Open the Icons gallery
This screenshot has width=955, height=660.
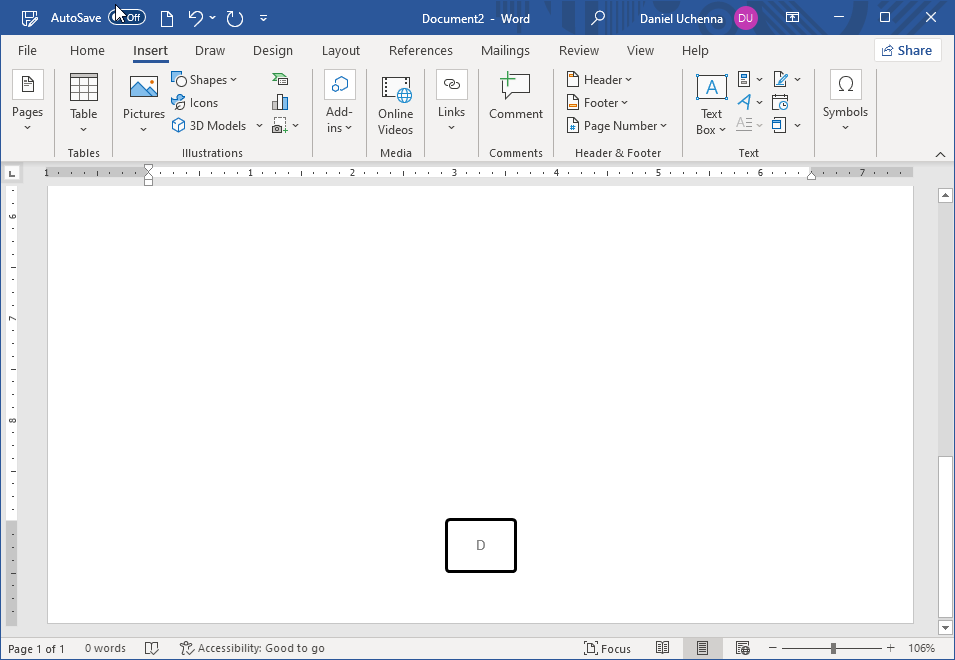click(x=195, y=103)
